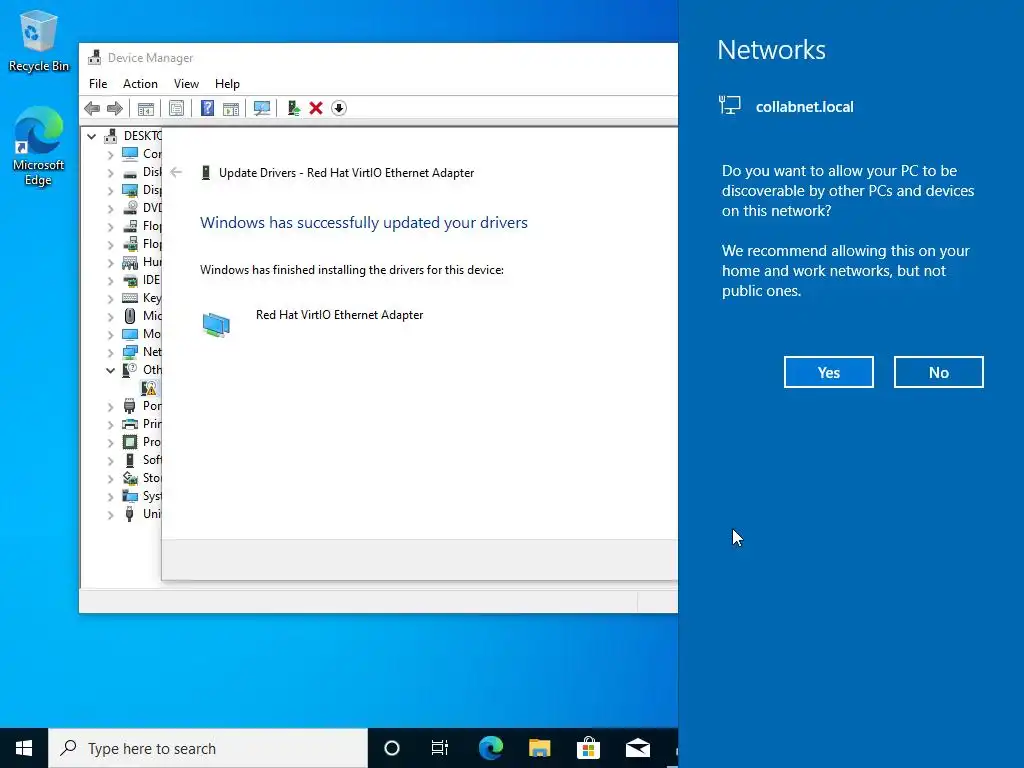The image size is (1024, 768).
Task: Select the 'Por' ports category icon
Action: pos(130,406)
